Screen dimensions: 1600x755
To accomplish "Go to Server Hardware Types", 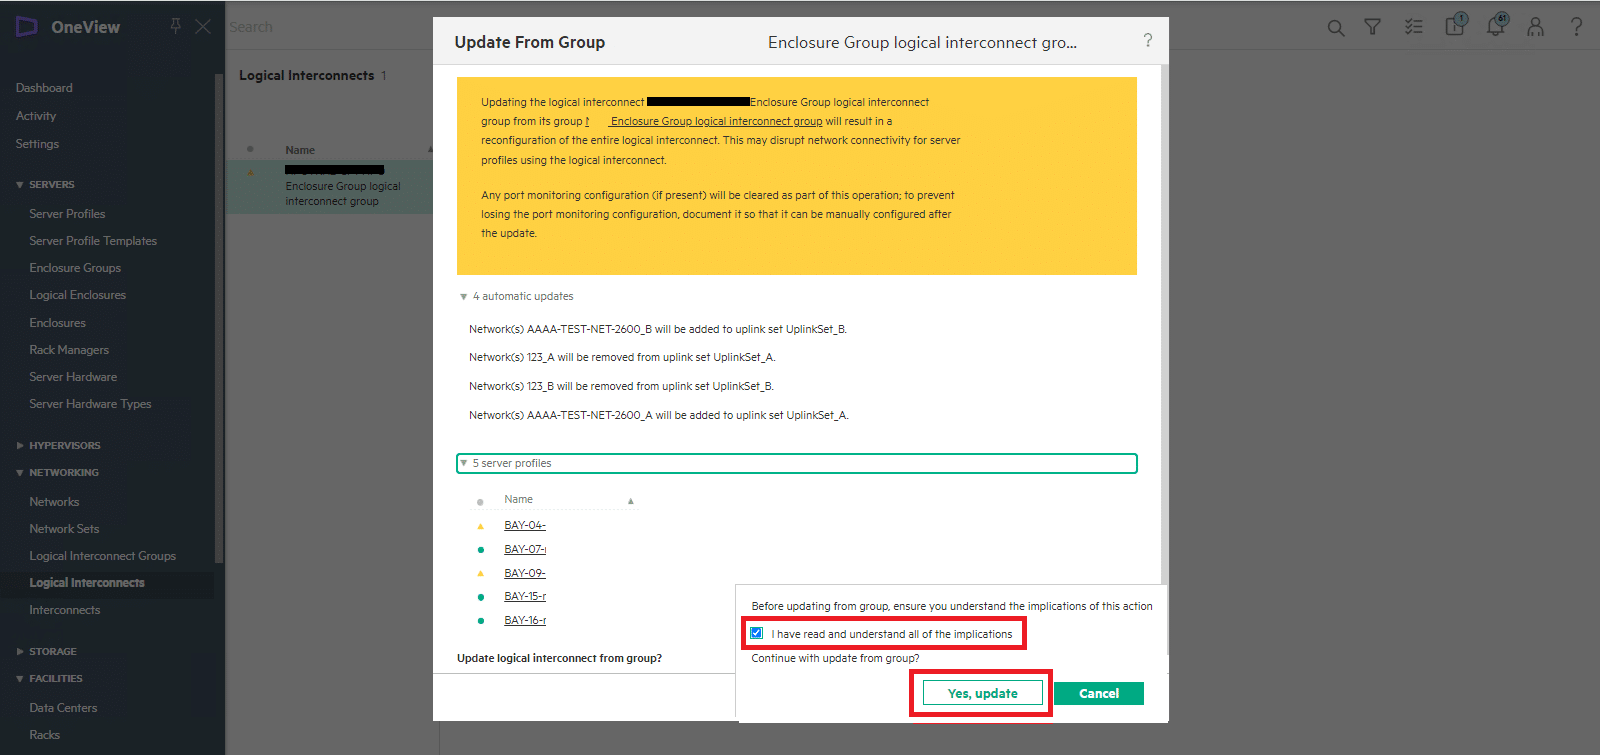I will 90,404.
